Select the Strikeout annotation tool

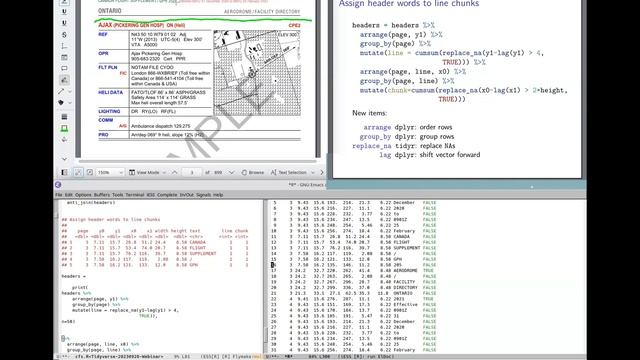coord(64,35)
